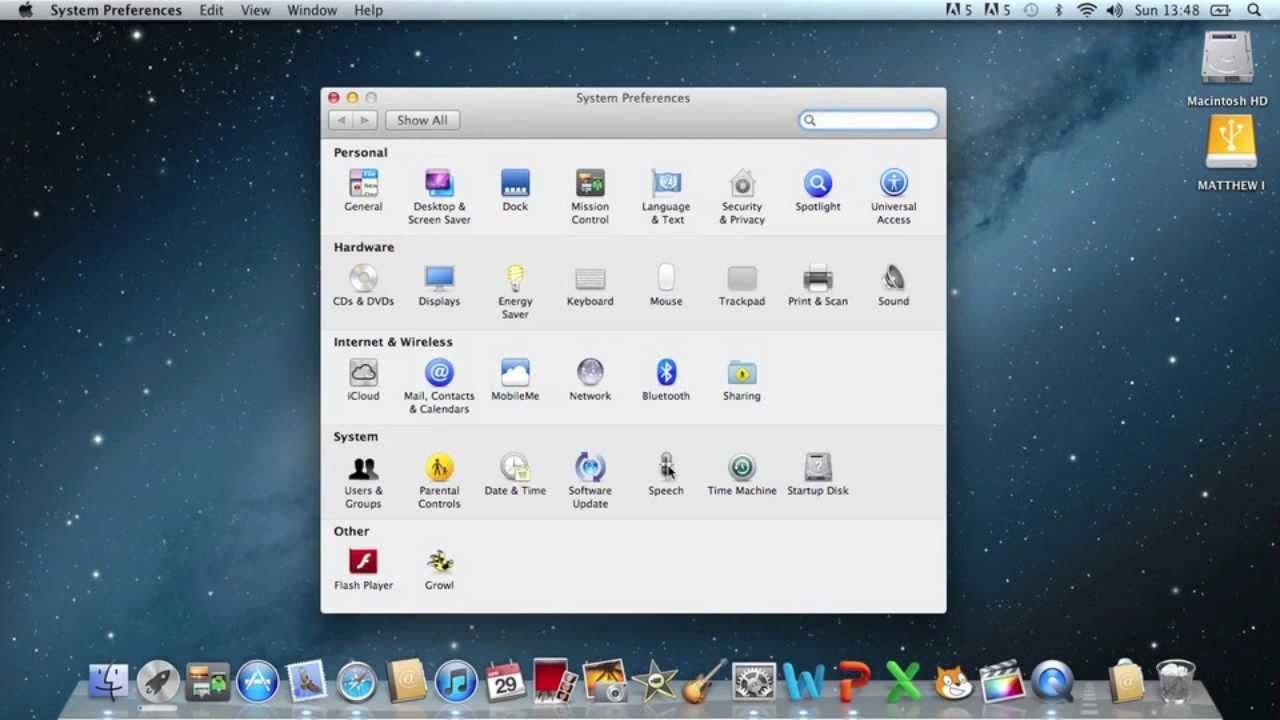This screenshot has width=1280, height=720.
Task: Go back with the left arrow button
Action: pyautogui.click(x=340, y=120)
